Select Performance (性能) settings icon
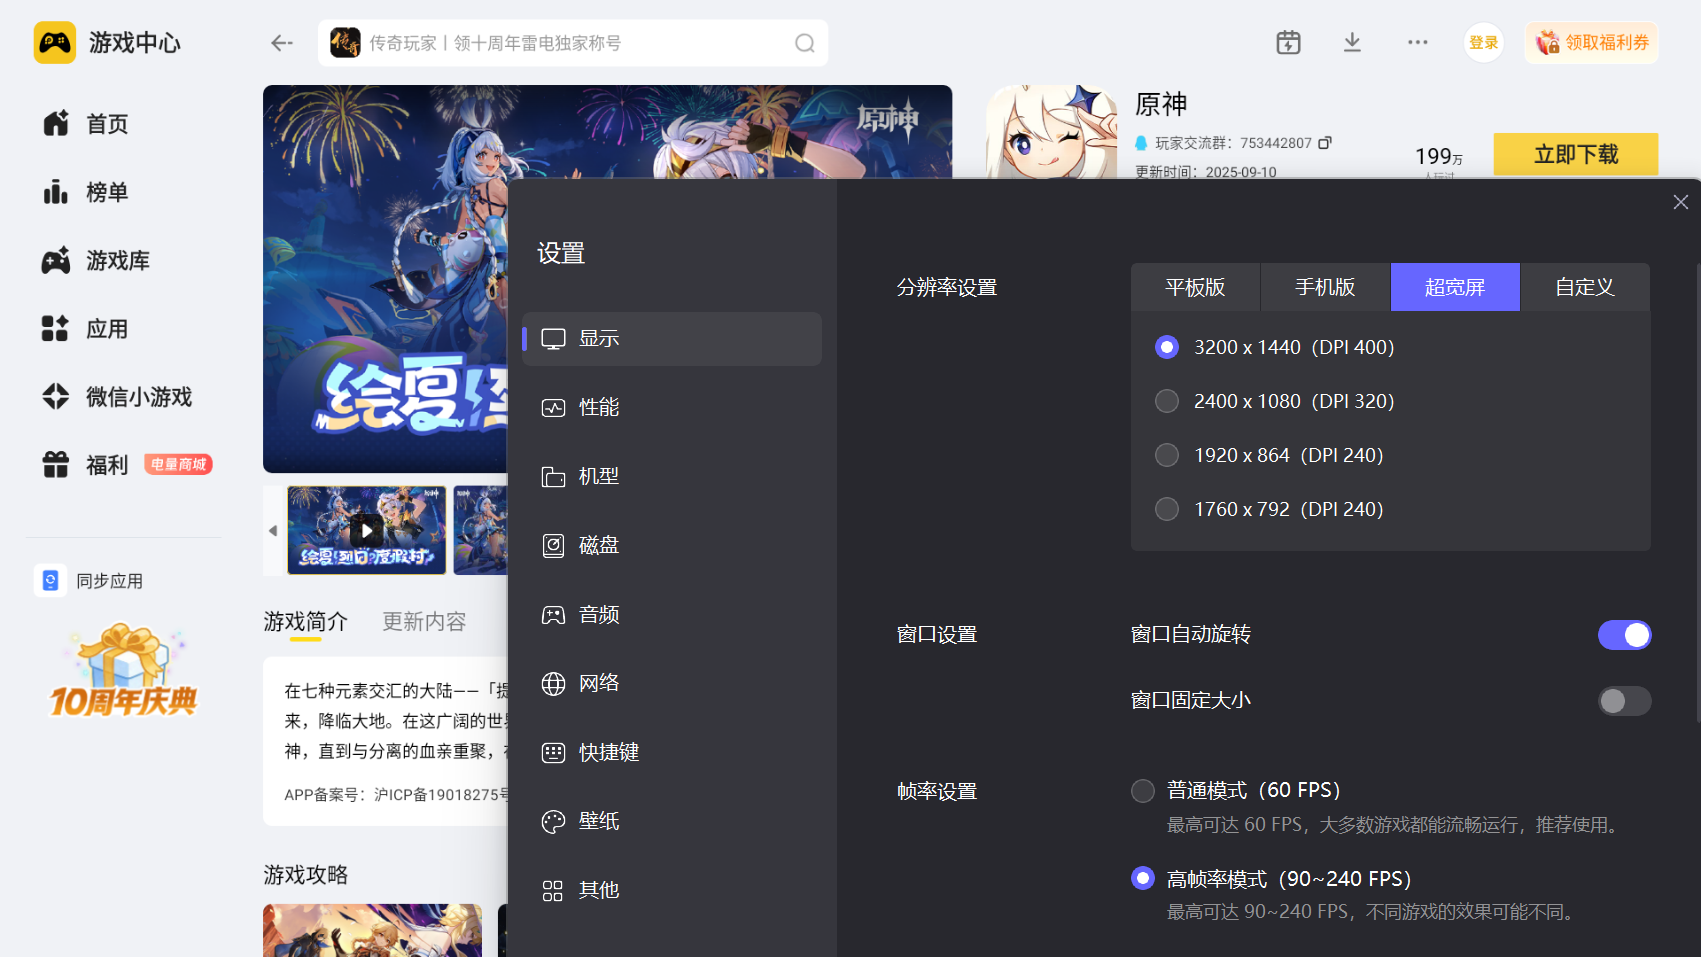The height and width of the screenshot is (957, 1701). tap(553, 408)
